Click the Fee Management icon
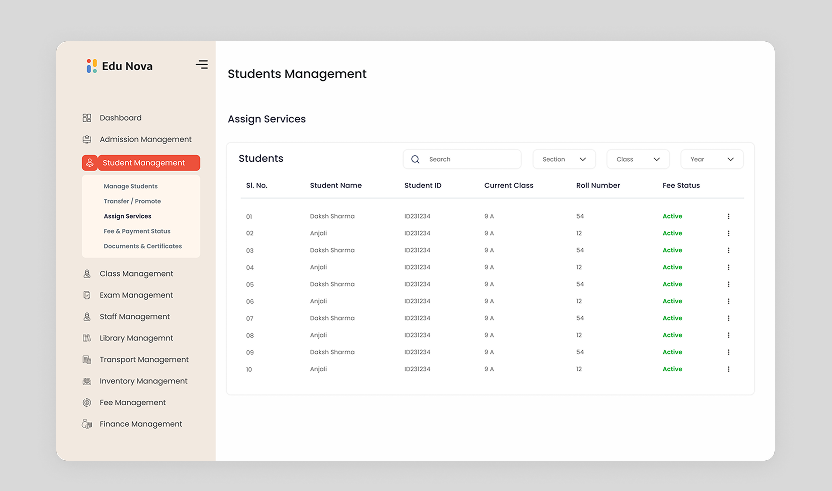 click(87, 403)
